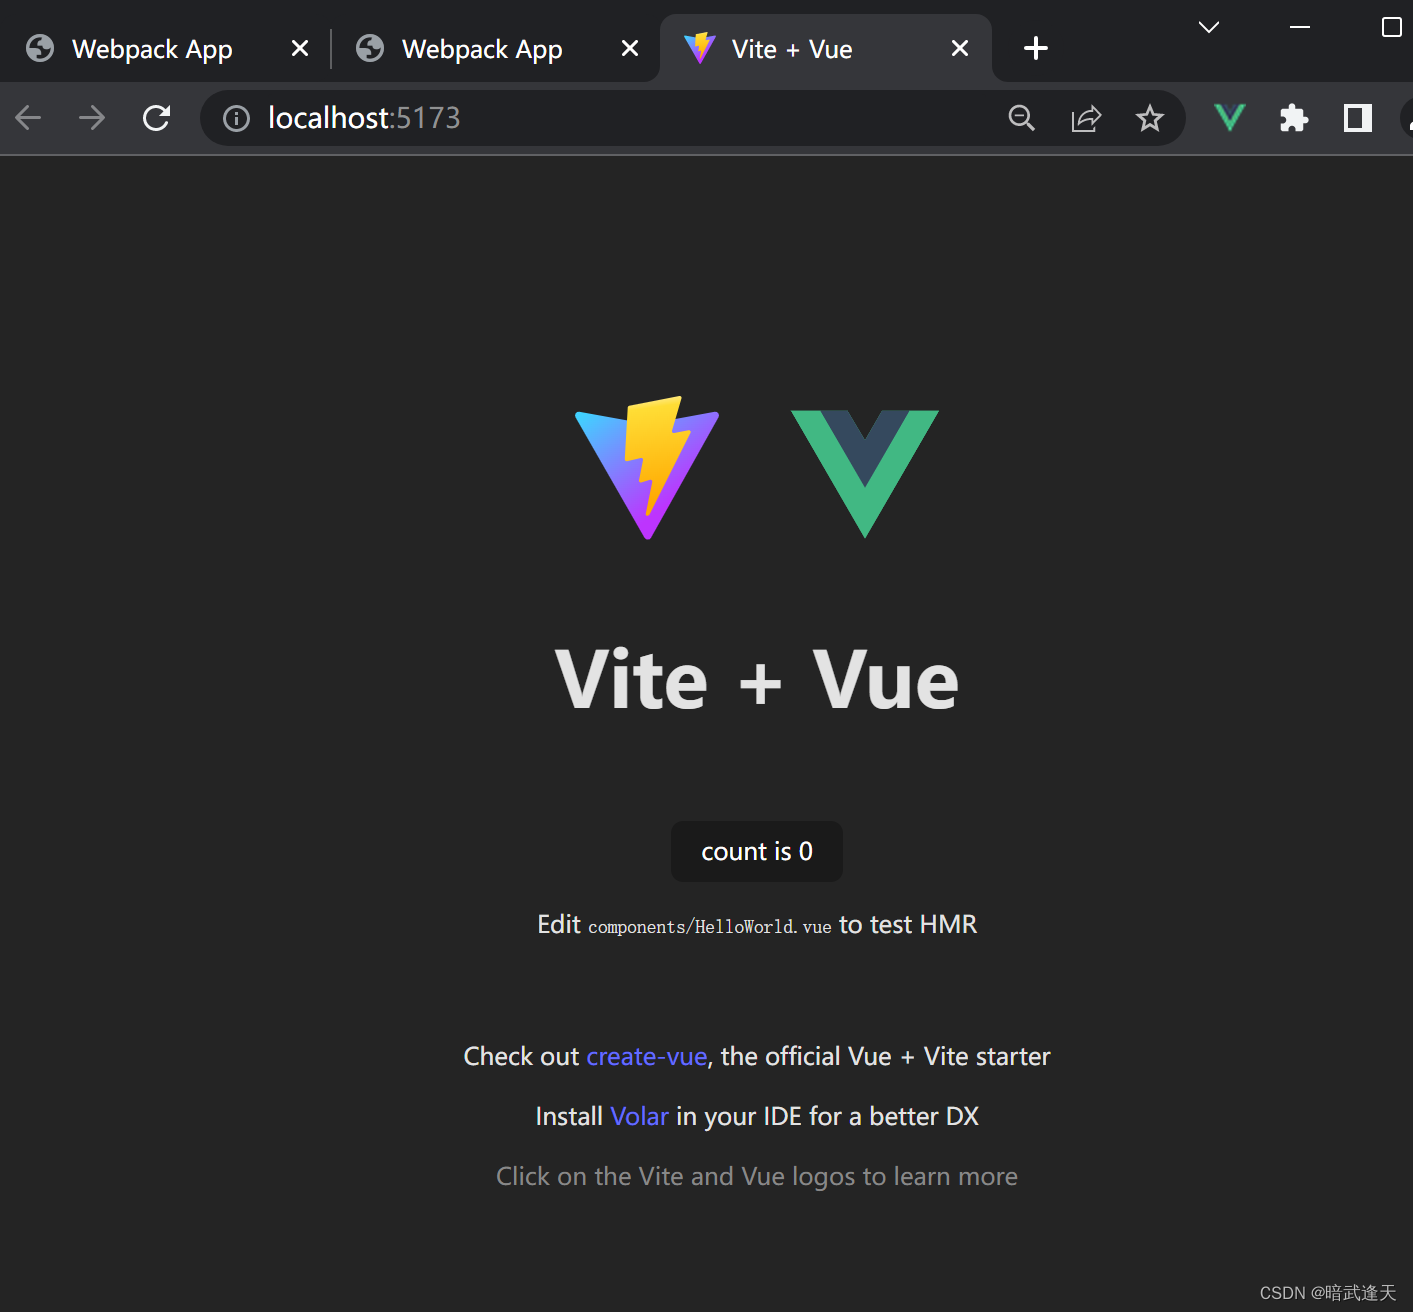Maximize the browser window
Viewport: 1413px width, 1312px height.
(1391, 27)
